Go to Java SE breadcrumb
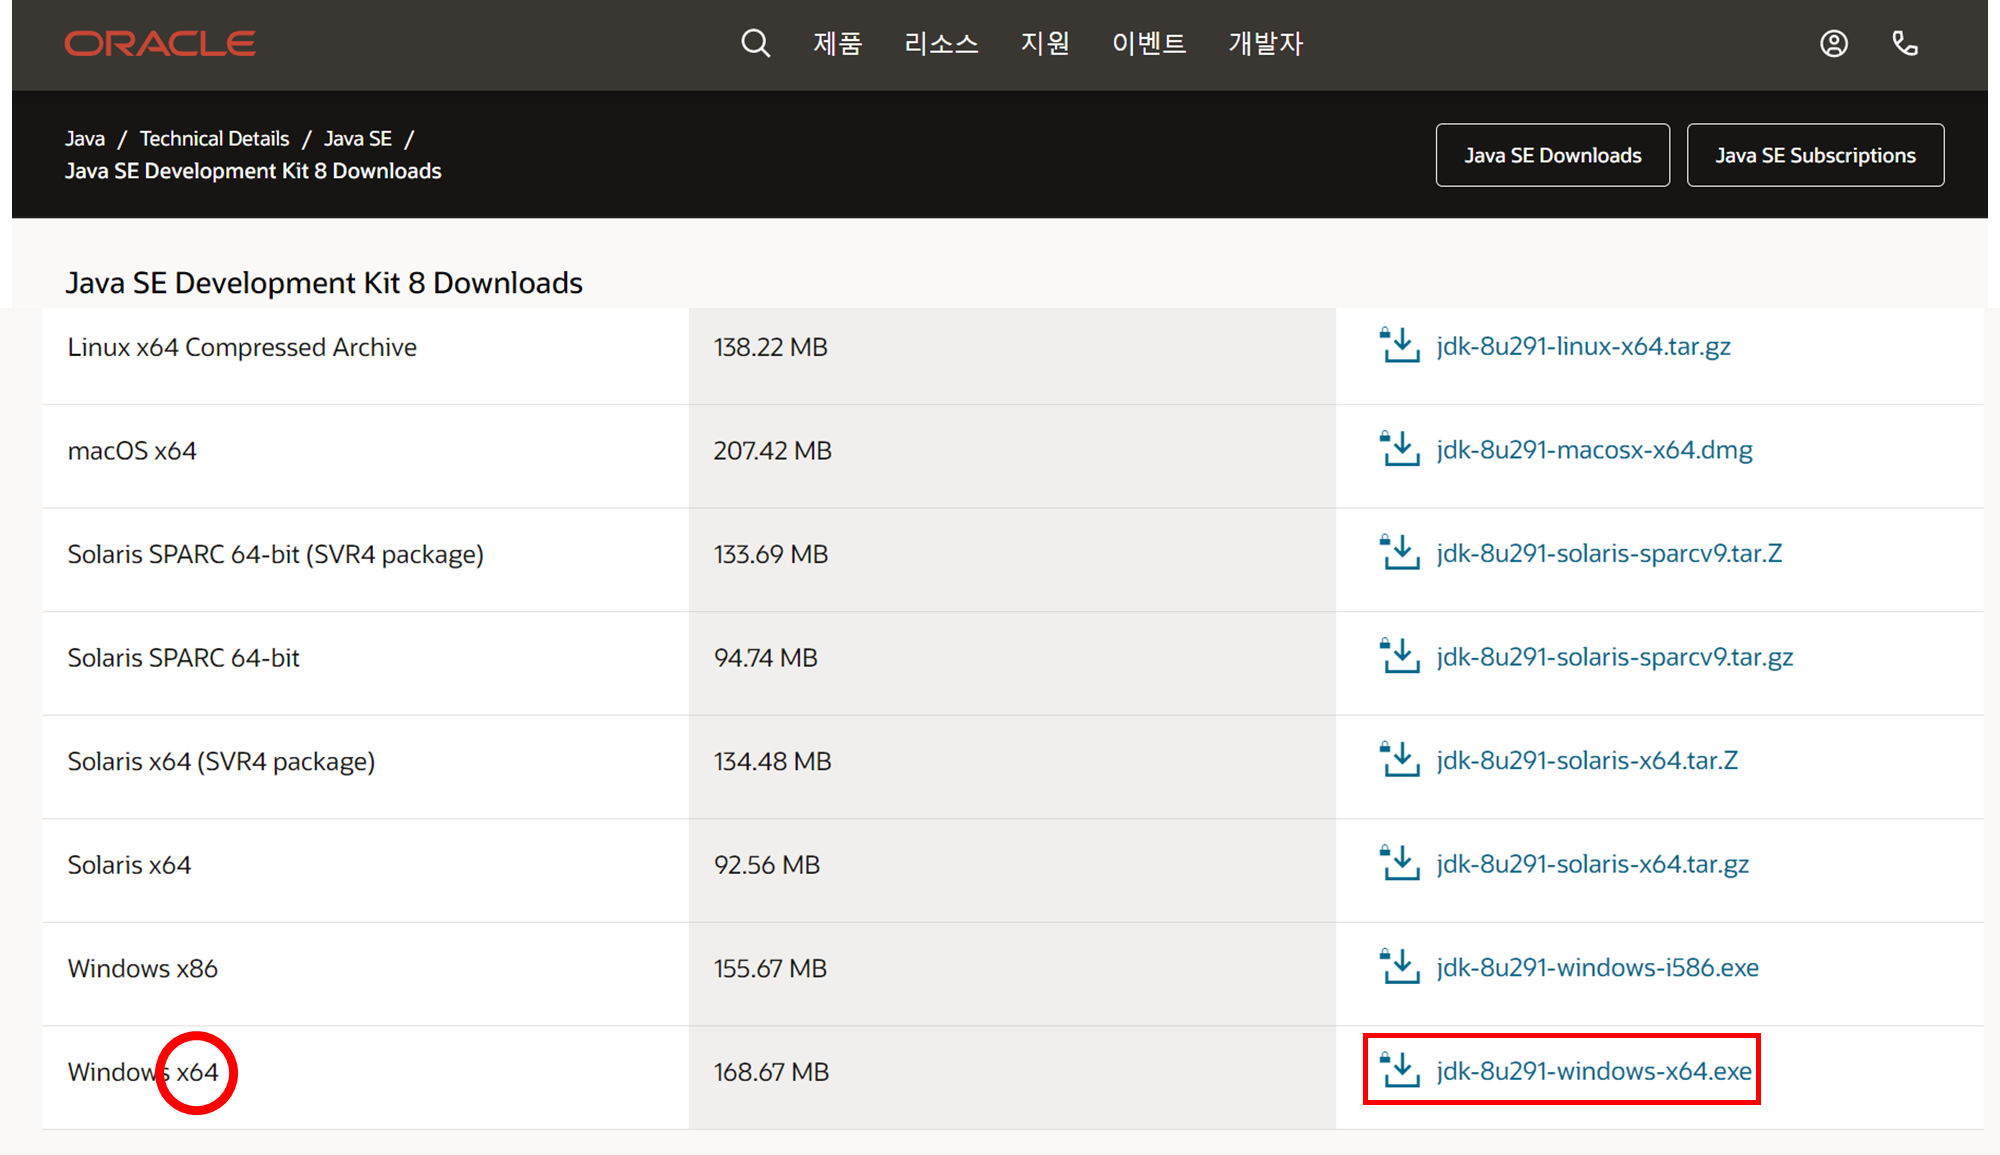Screen dimensions: 2000x1155 (x=358, y=139)
